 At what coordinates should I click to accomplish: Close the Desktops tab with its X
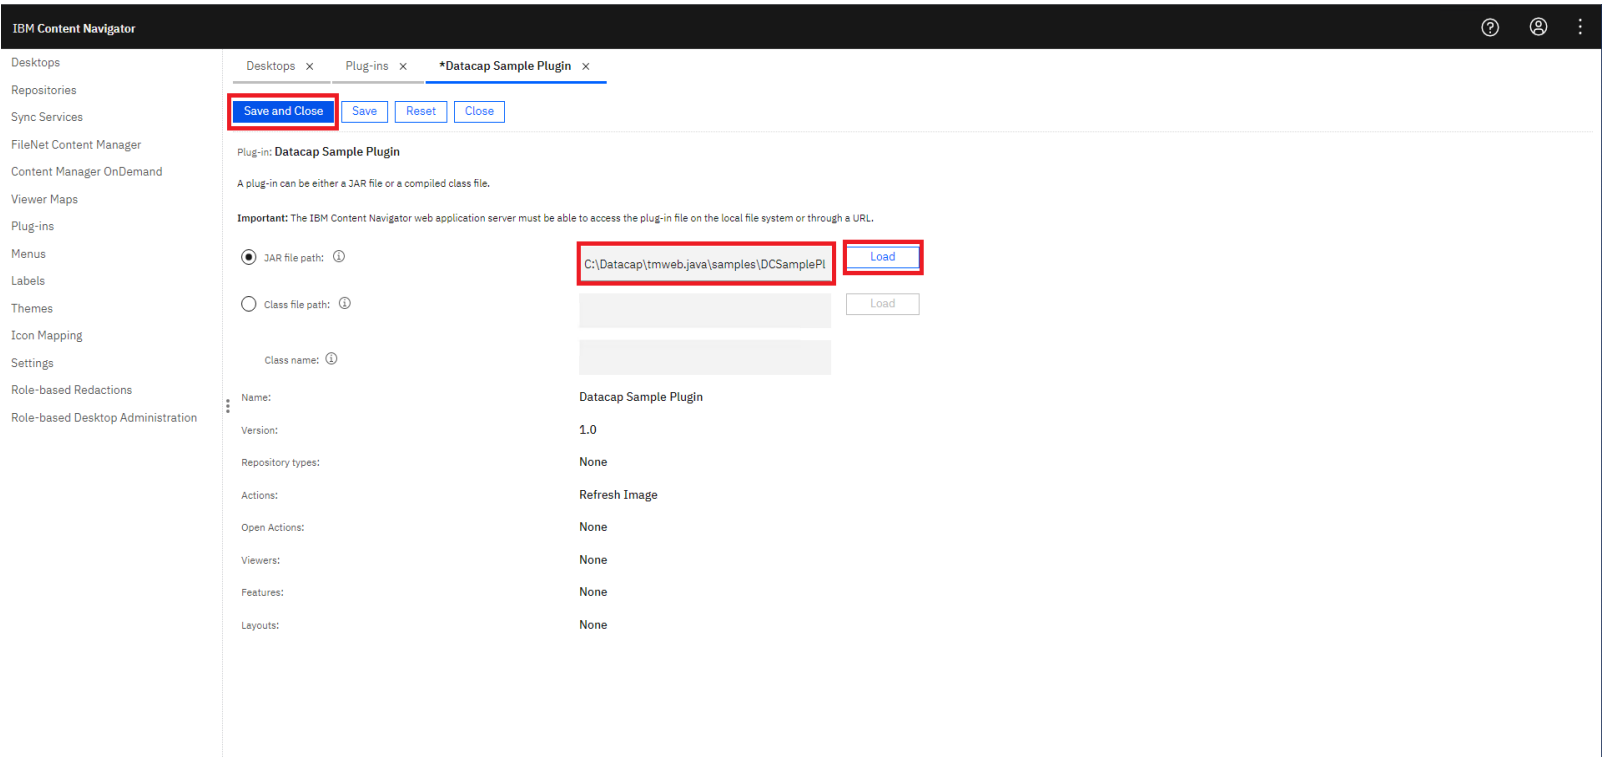(x=310, y=67)
